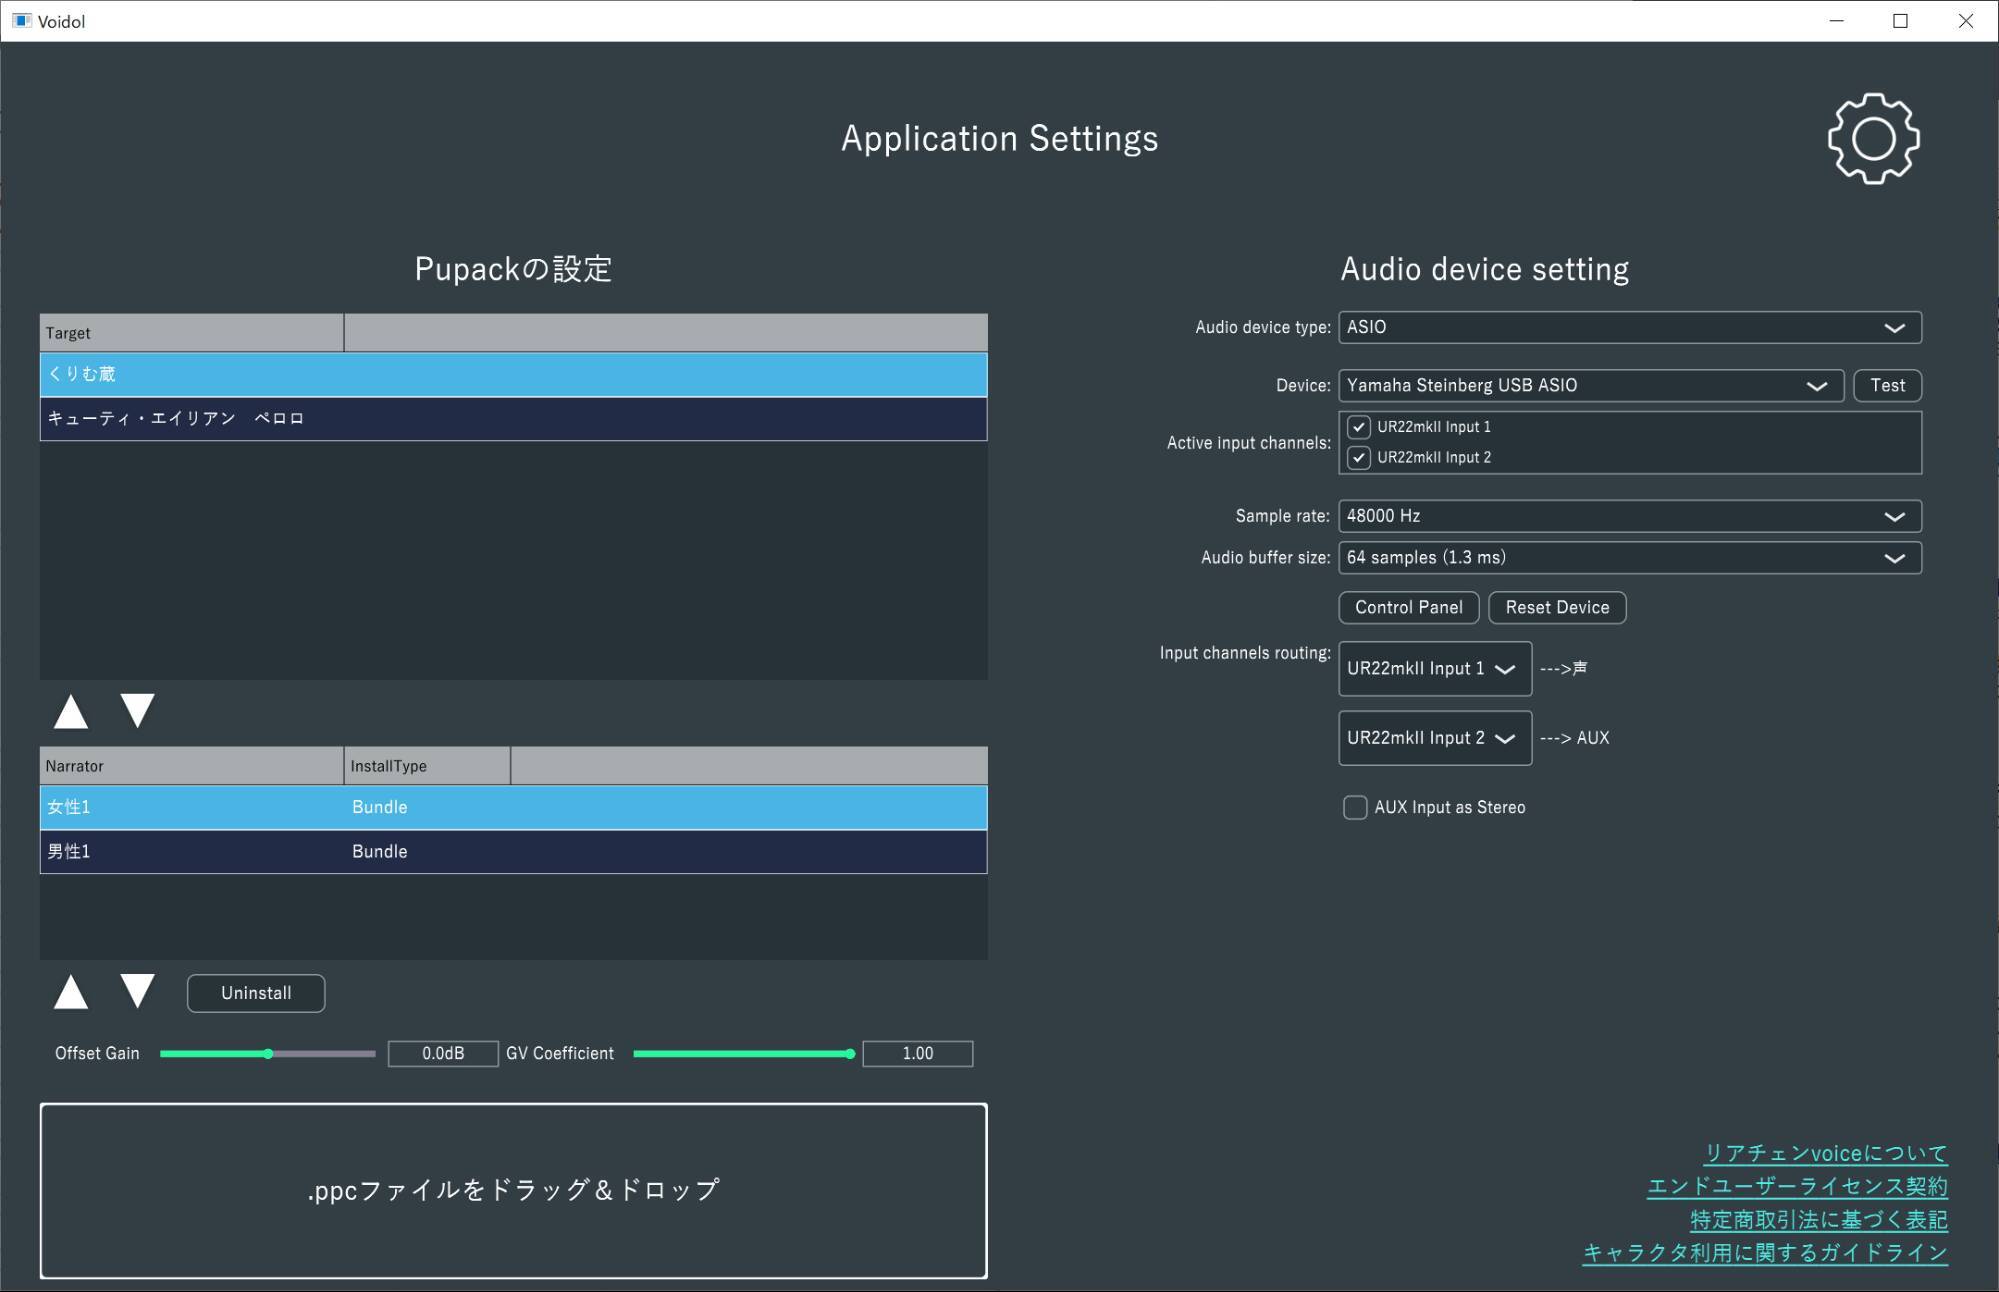The width and height of the screenshot is (1999, 1292).
Task: Open the Audio buffer size dropdown
Action: pos(1629,558)
